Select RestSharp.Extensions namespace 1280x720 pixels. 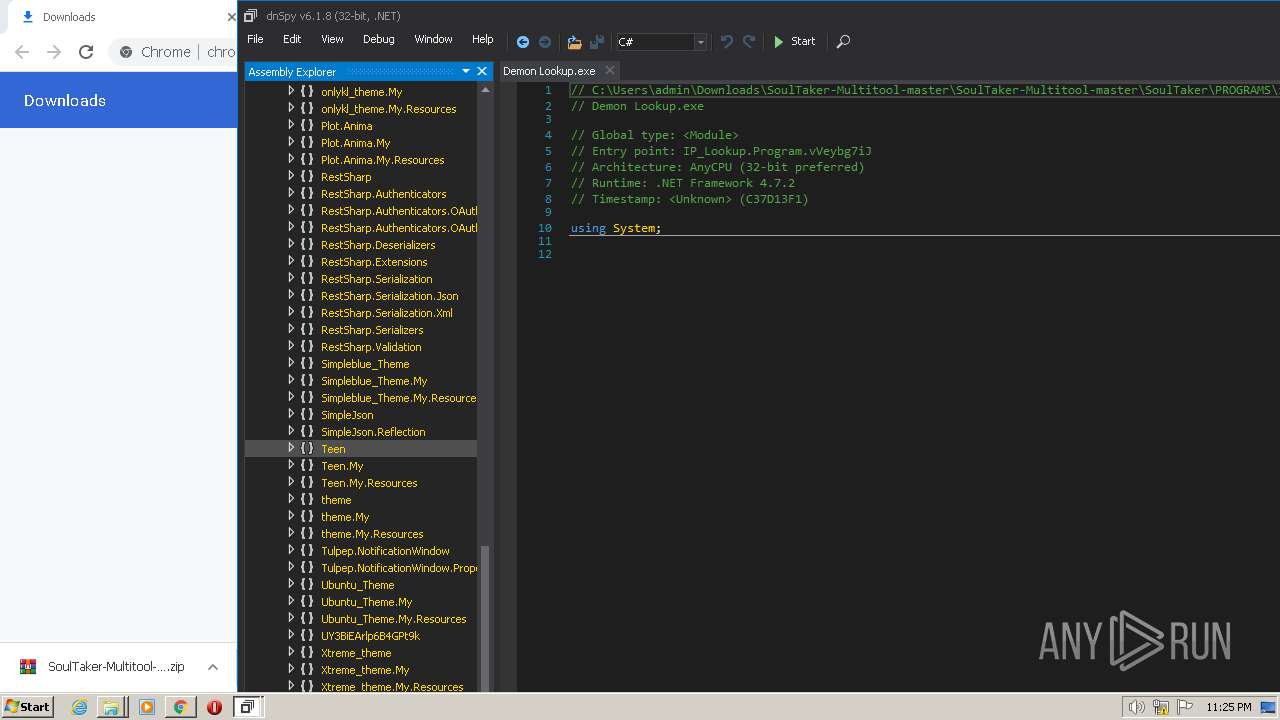[374, 262]
